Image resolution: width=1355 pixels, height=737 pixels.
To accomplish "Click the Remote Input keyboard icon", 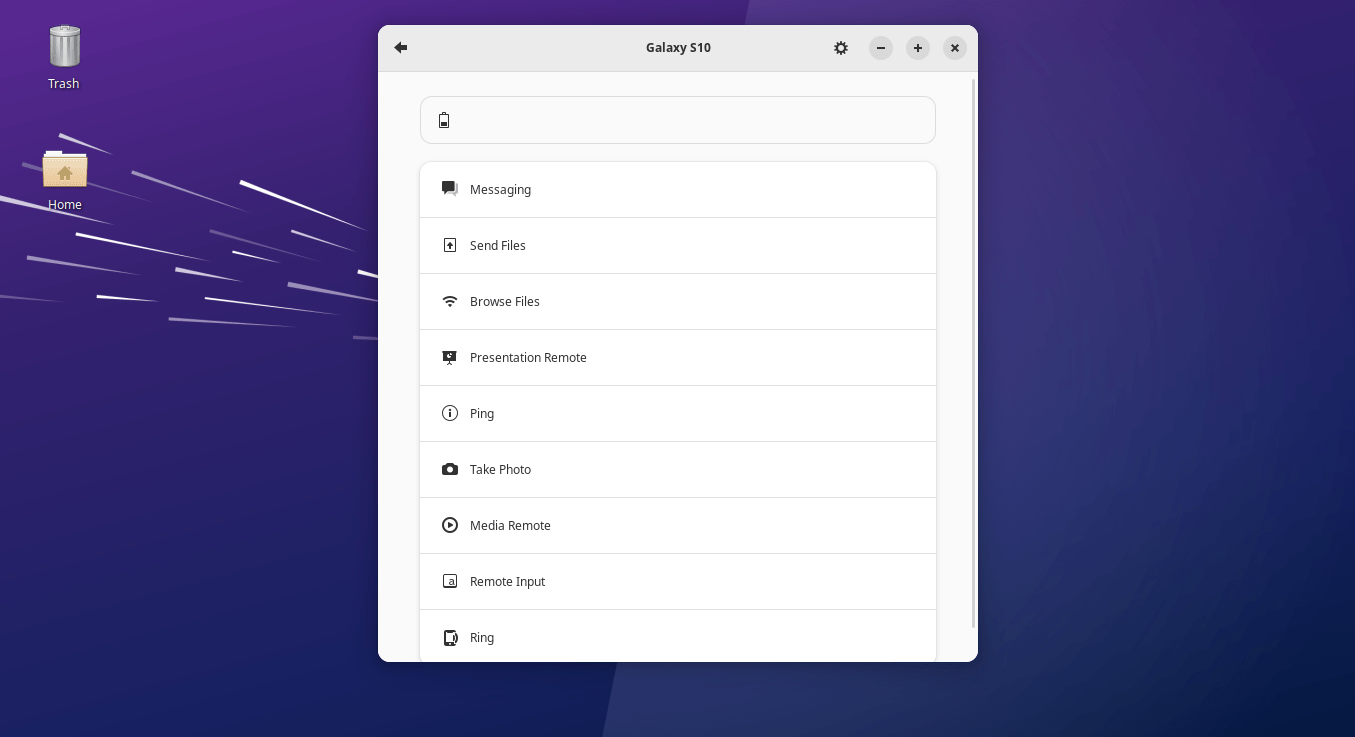I will point(450,581).
